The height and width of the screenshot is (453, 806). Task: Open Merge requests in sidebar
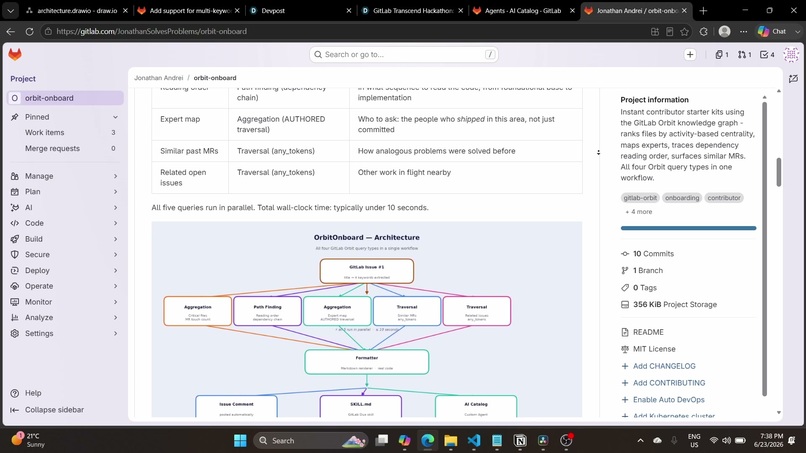(x=66, y=148)
